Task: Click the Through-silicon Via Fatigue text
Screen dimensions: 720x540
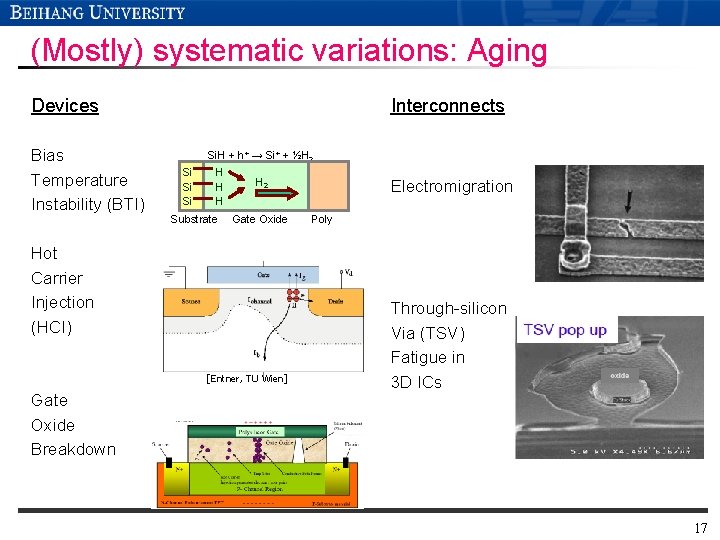Action: click(x=449, y=345)
